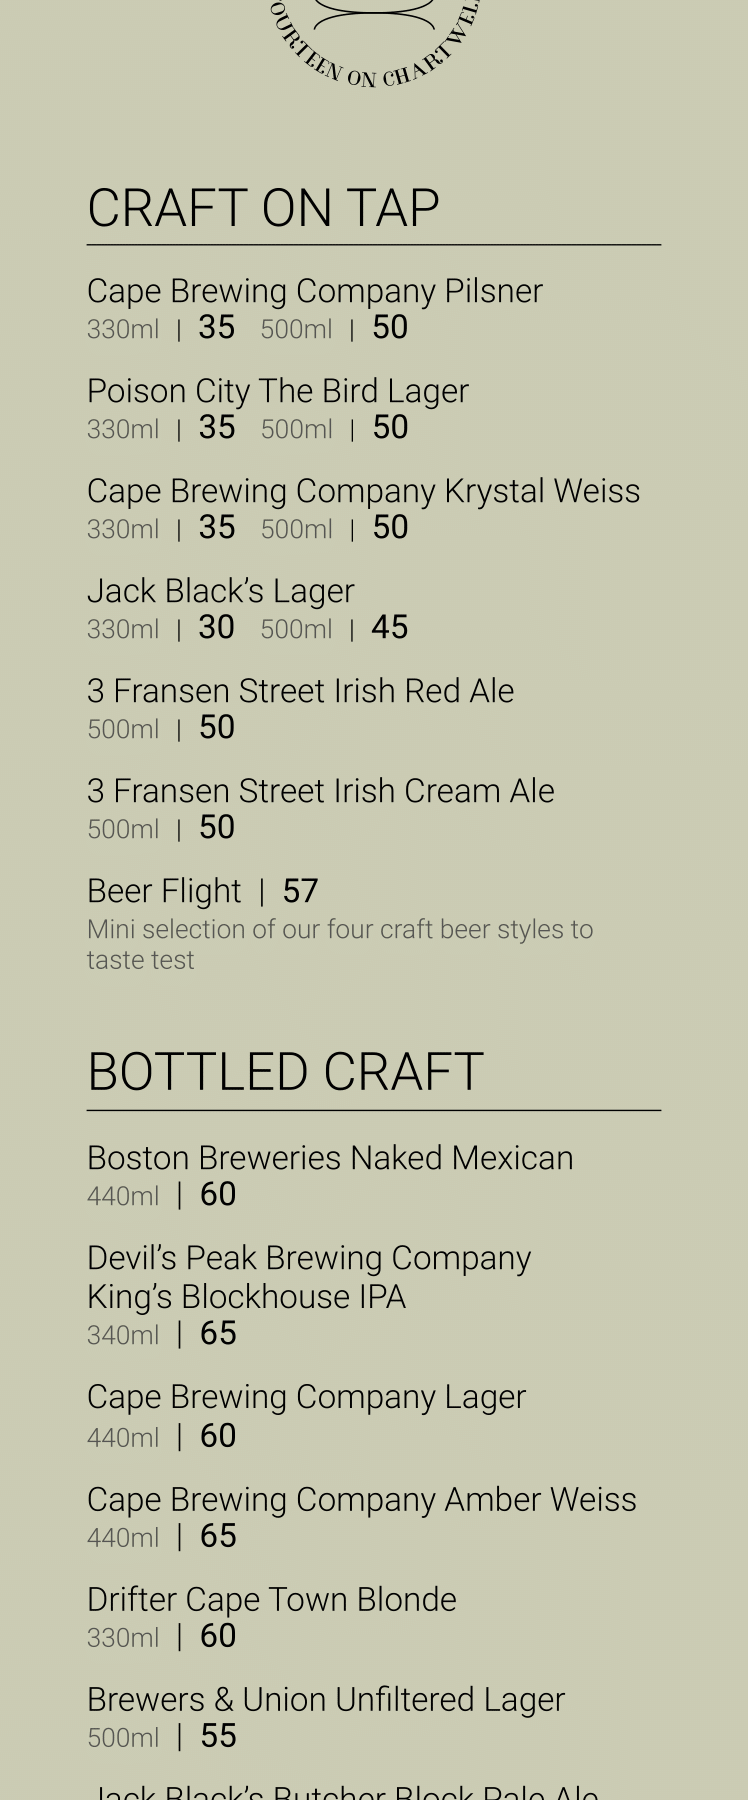Select the 500ml price 50 for Pilsner
Image resolution: width=749 pixels, height=1800 pixels.
tap(390, 328)
